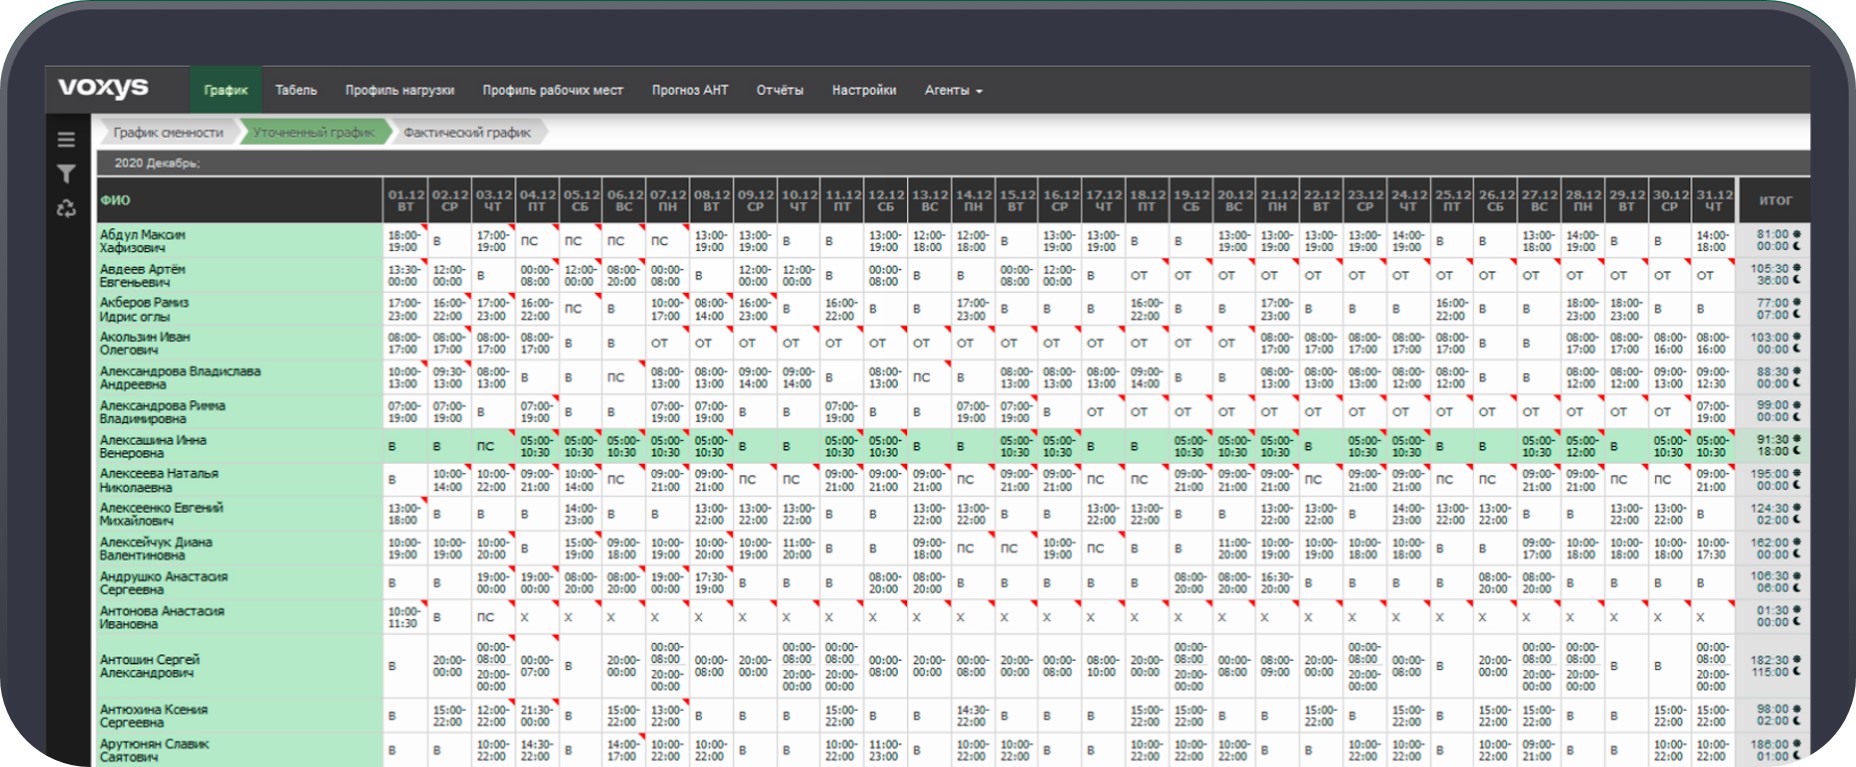Select the Уточненный график view
Viewport: 1856px width, 767px height.
314,132
